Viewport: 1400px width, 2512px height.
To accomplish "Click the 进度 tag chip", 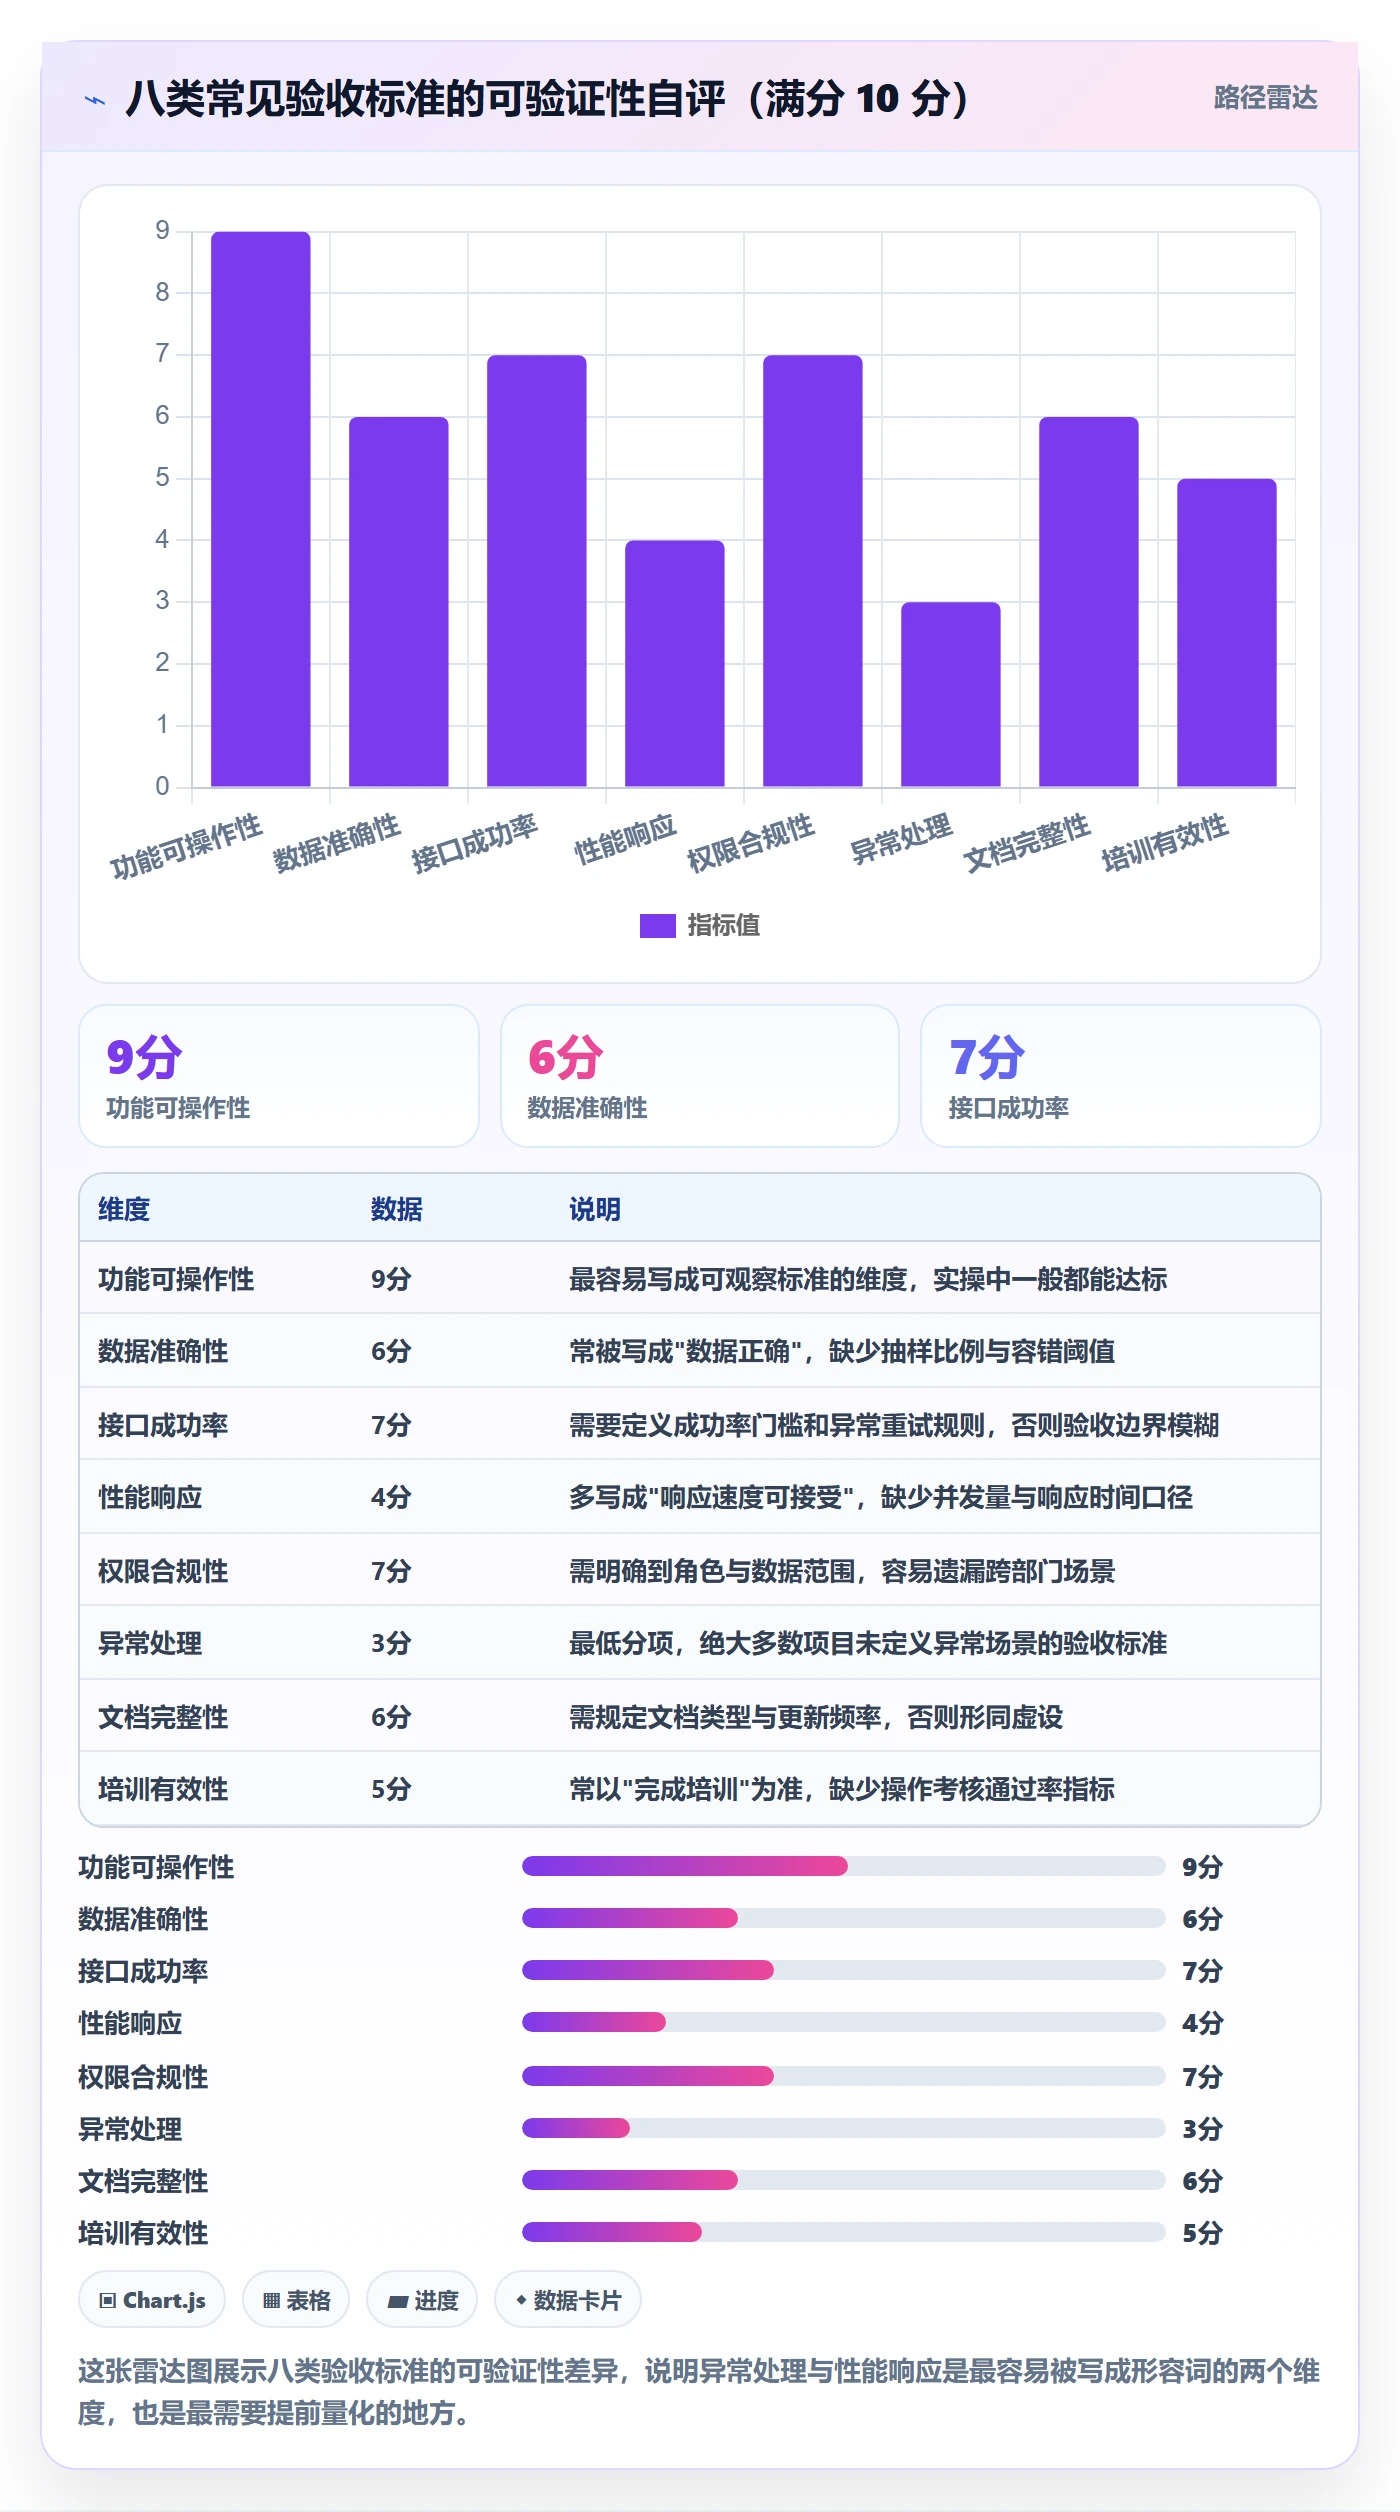I will tap(422, 2300).
